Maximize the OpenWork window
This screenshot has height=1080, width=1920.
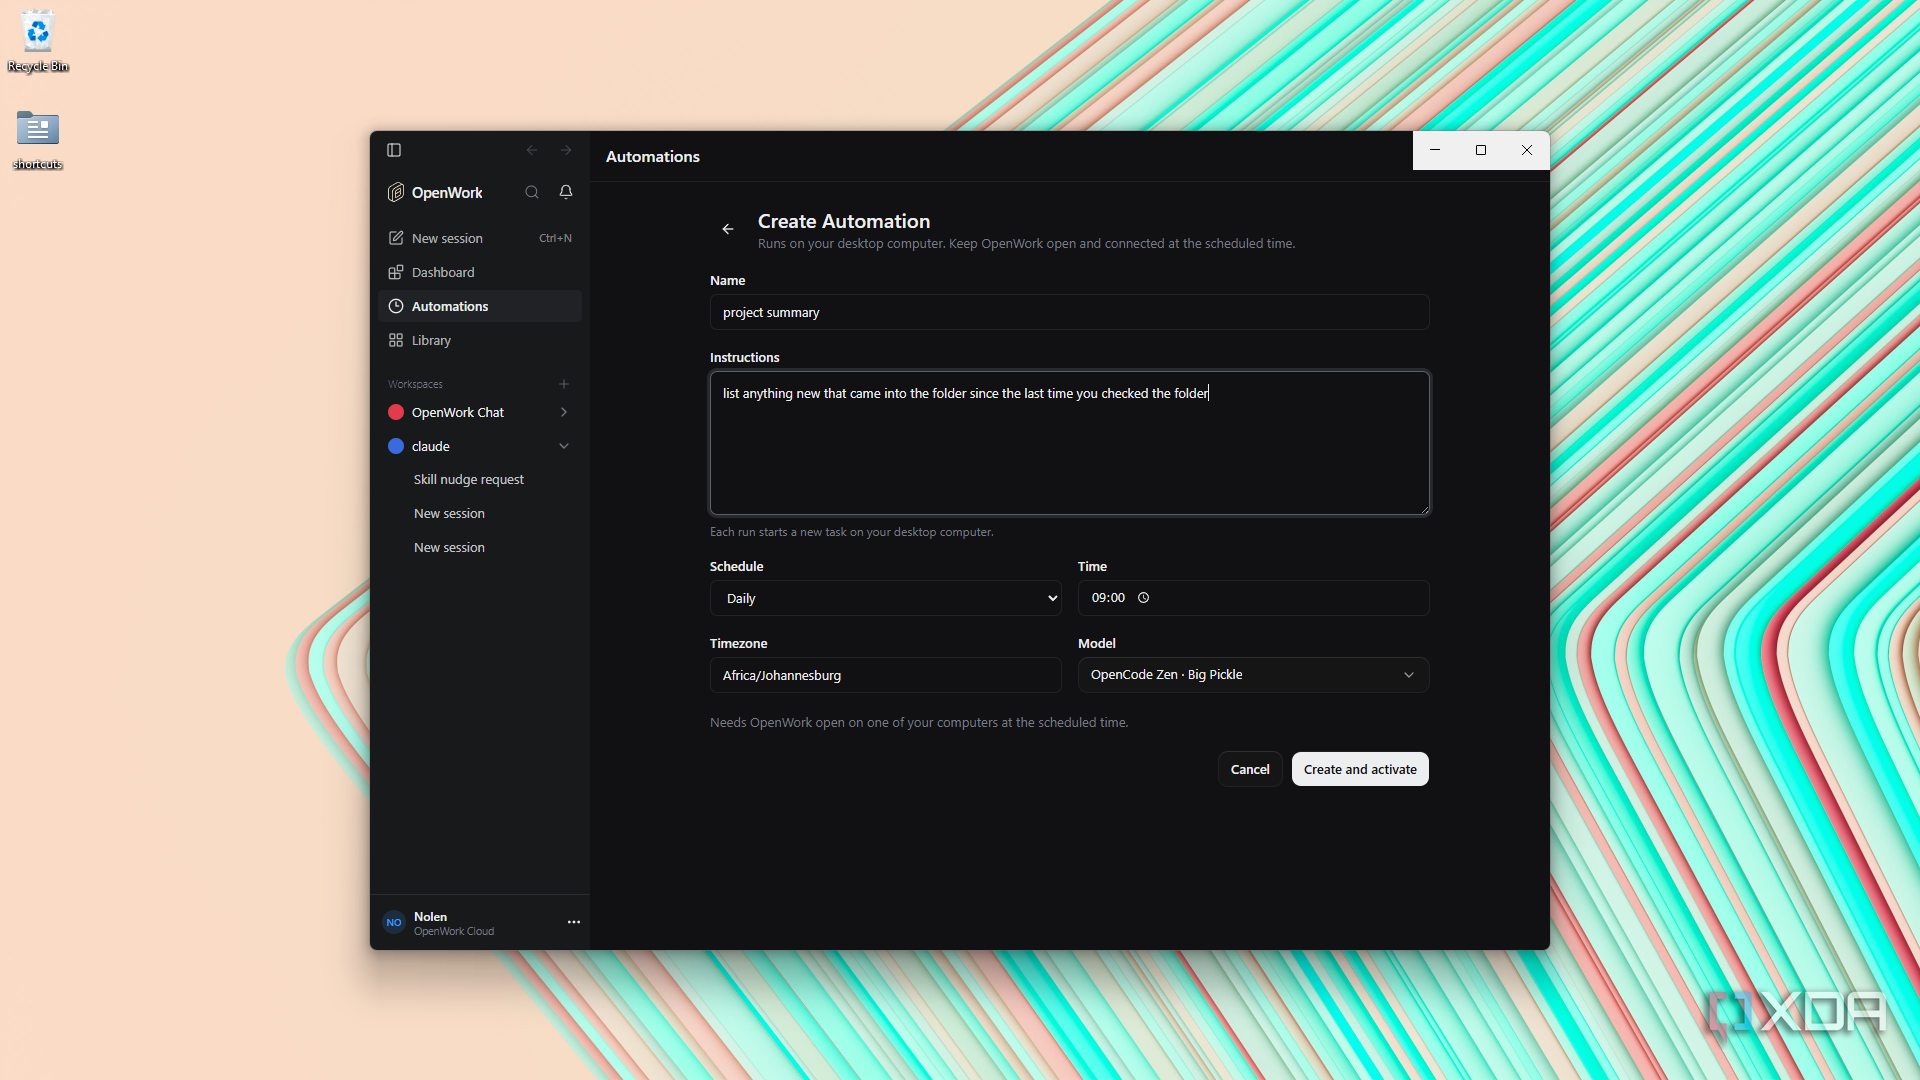(1481, 150)
